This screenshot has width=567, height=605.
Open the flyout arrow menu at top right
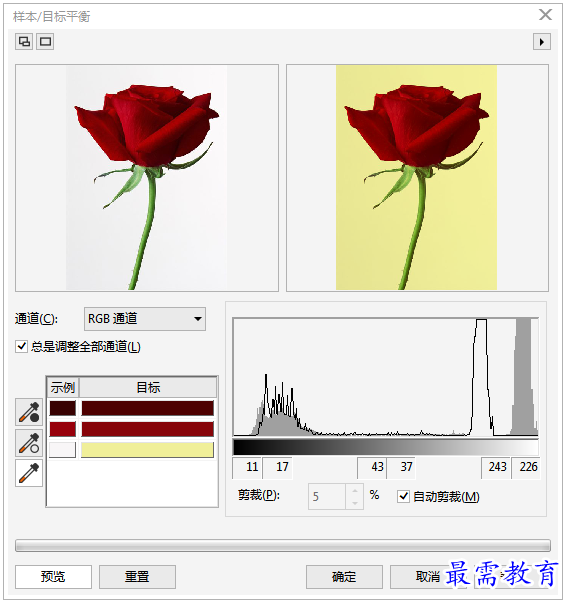point(542,42)
